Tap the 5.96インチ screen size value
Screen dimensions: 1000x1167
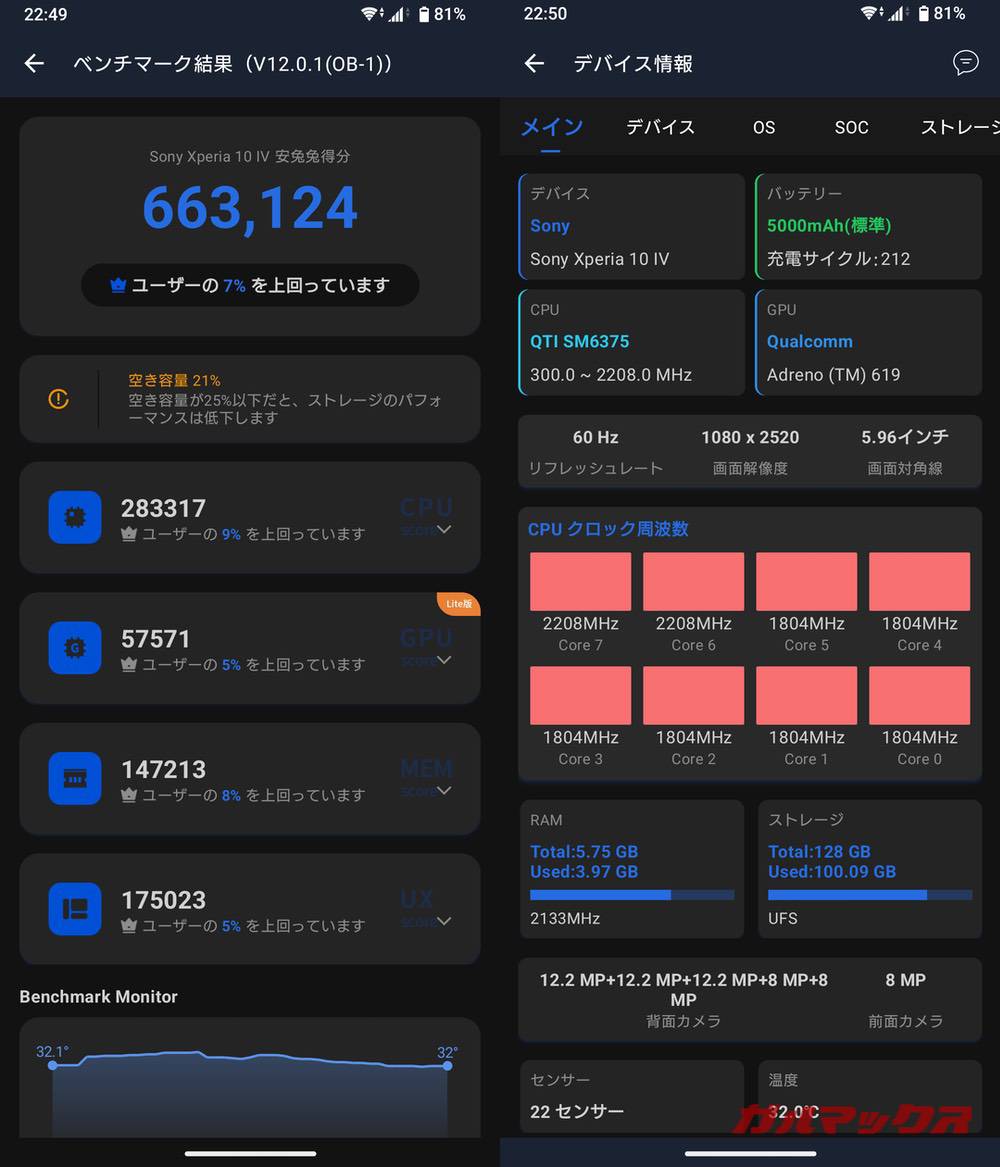click(905, 437)
